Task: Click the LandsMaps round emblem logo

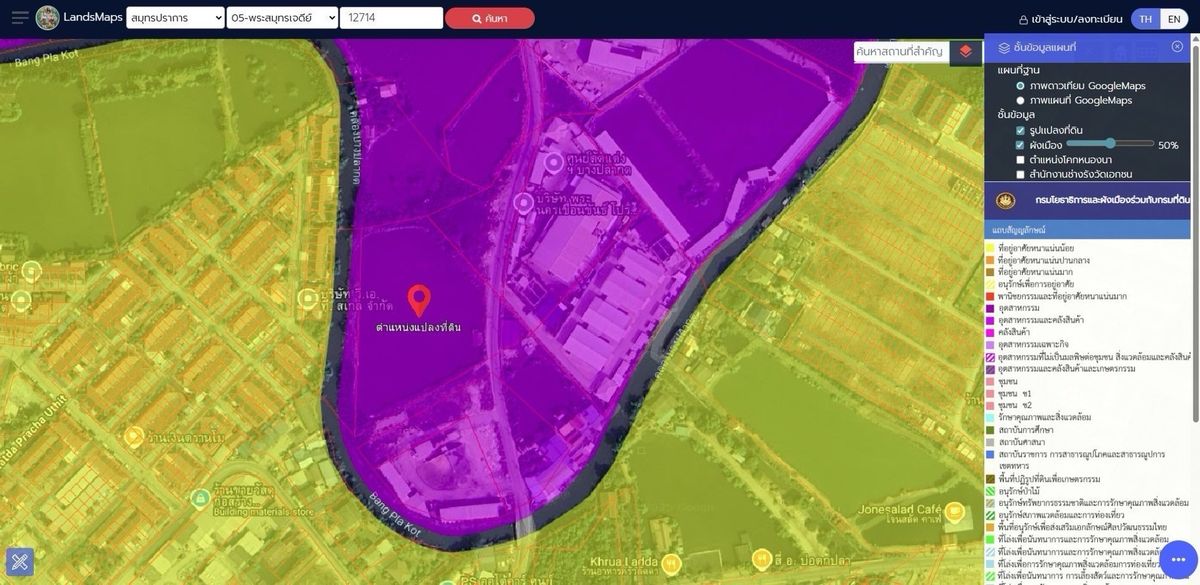Action: point(47,18)
